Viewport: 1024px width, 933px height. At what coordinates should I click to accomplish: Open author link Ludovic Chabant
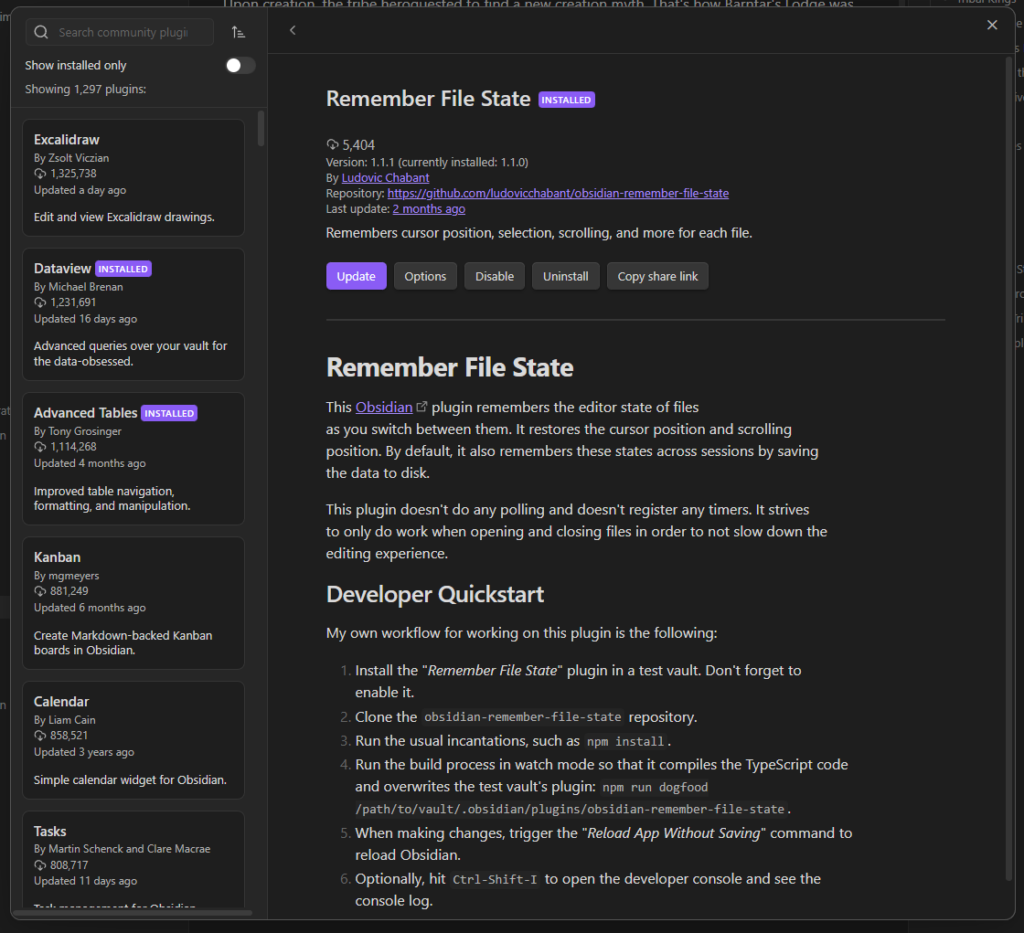(x=385, y=178)
